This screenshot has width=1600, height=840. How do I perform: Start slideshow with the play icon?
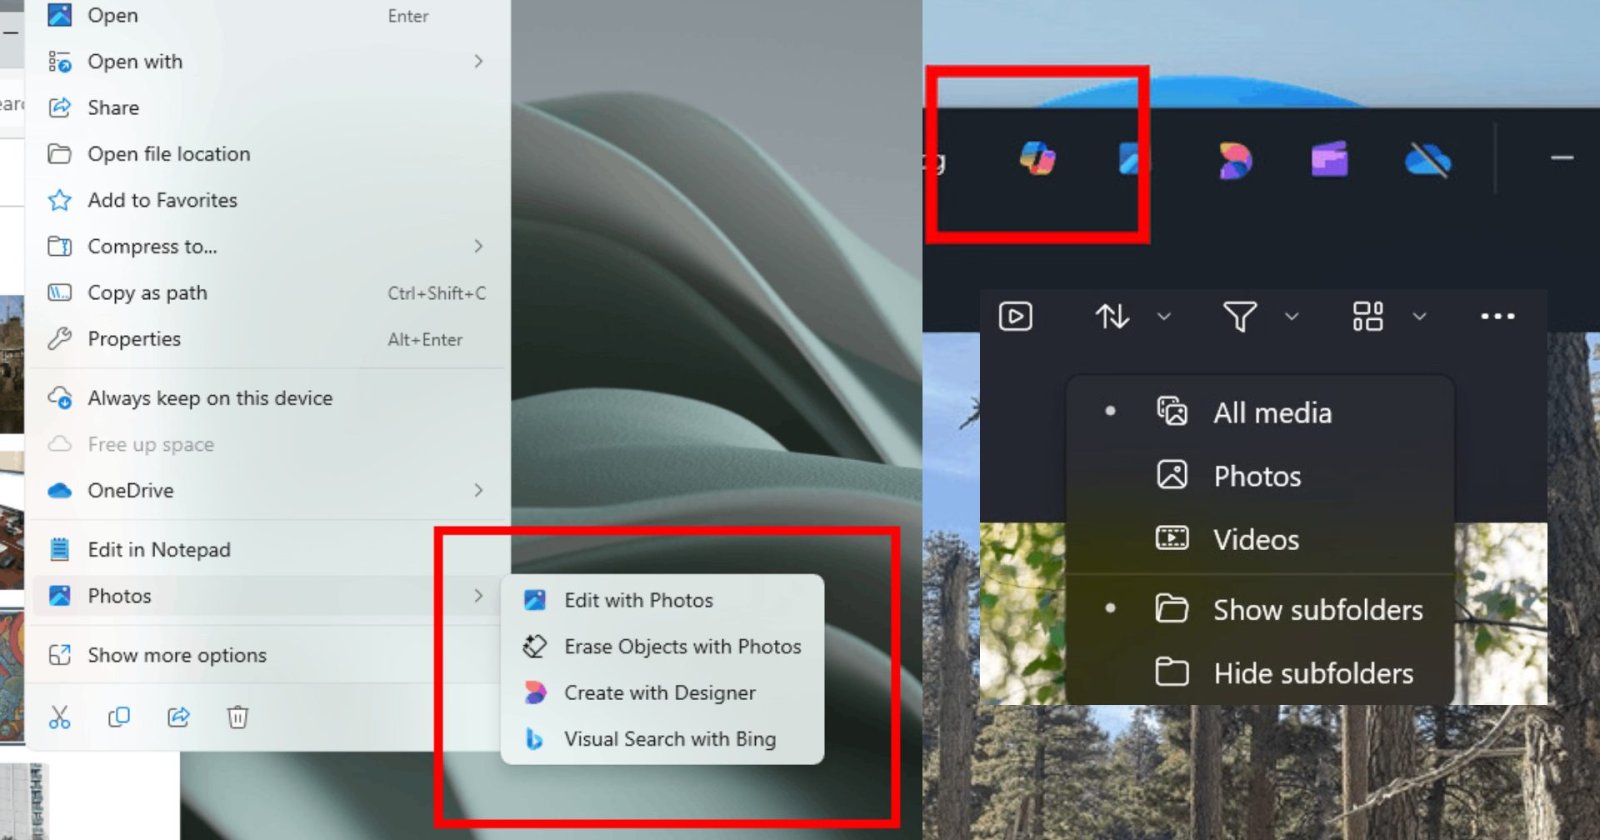click(x=1015, y=317)
